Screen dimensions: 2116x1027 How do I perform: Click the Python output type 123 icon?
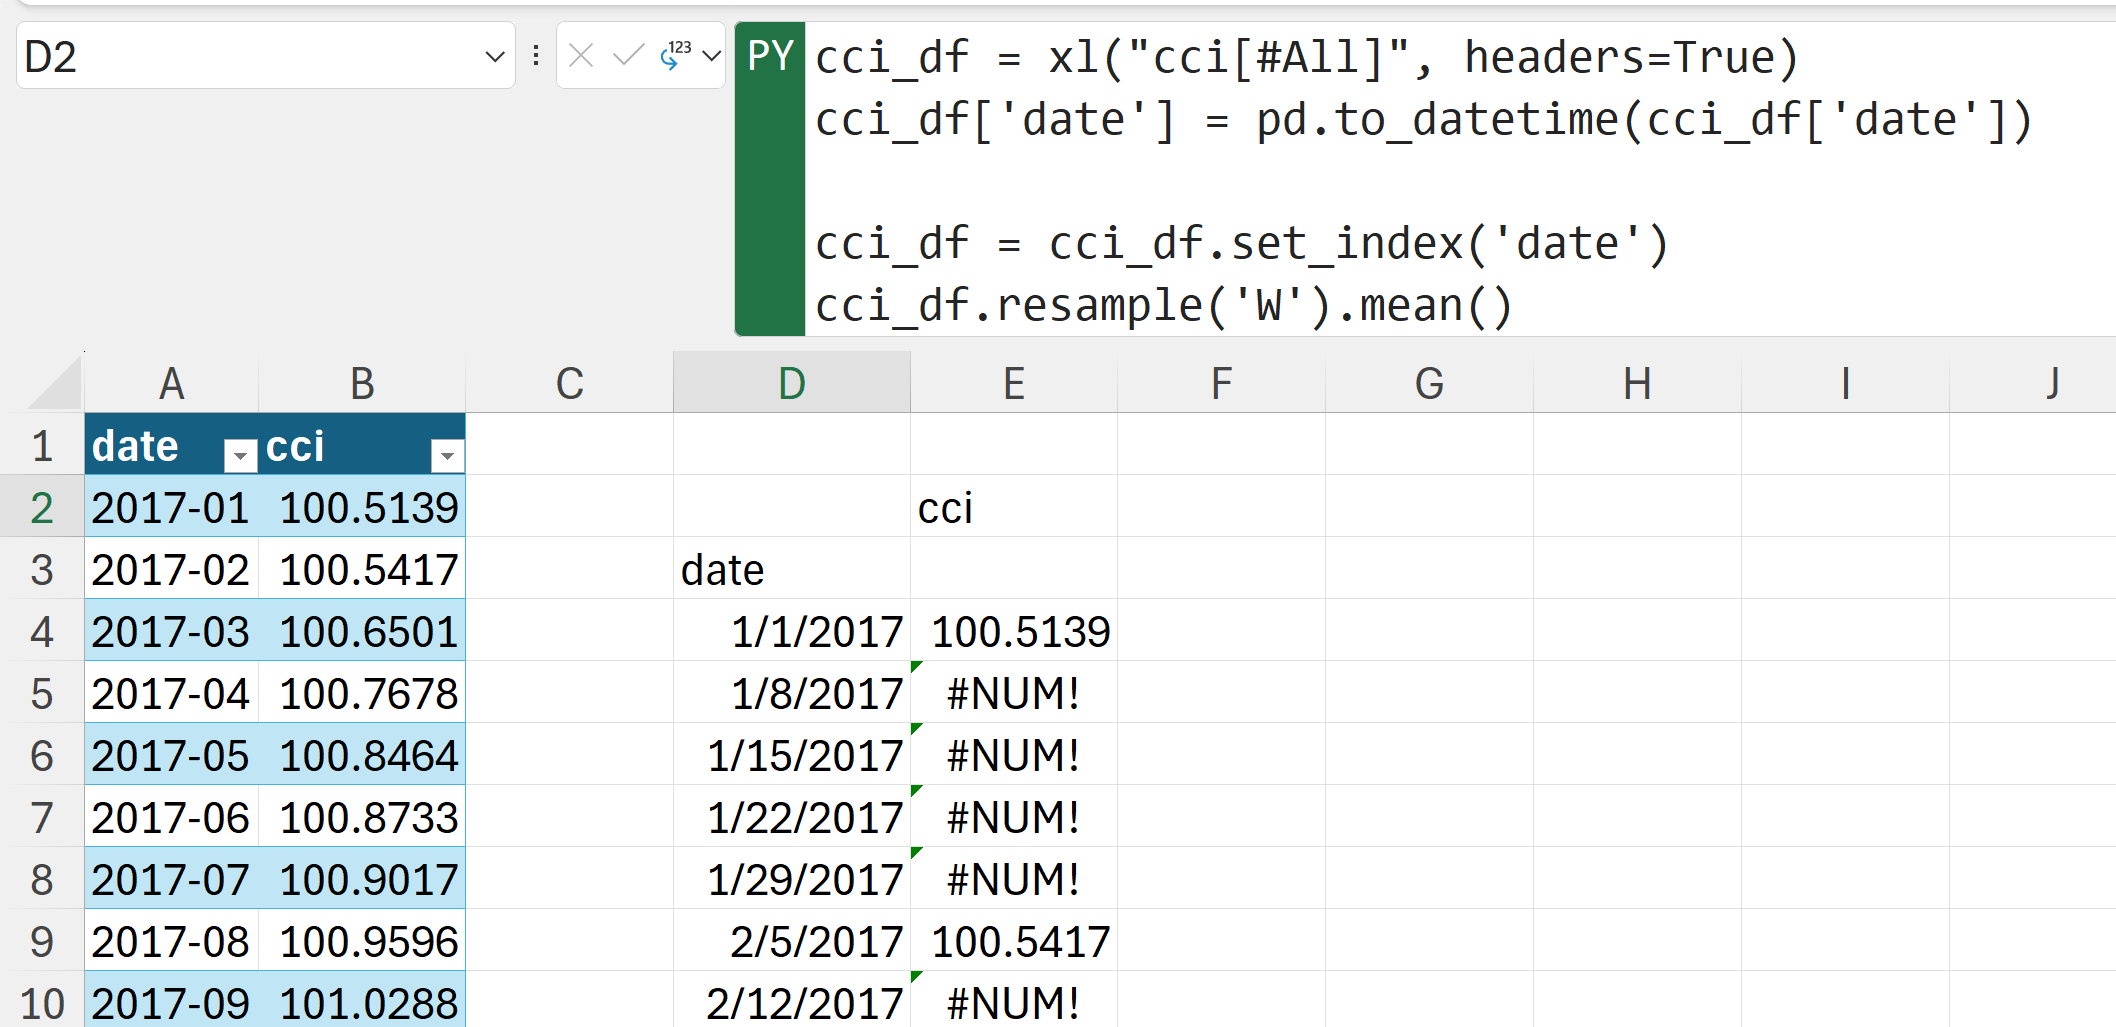point(676,56)
